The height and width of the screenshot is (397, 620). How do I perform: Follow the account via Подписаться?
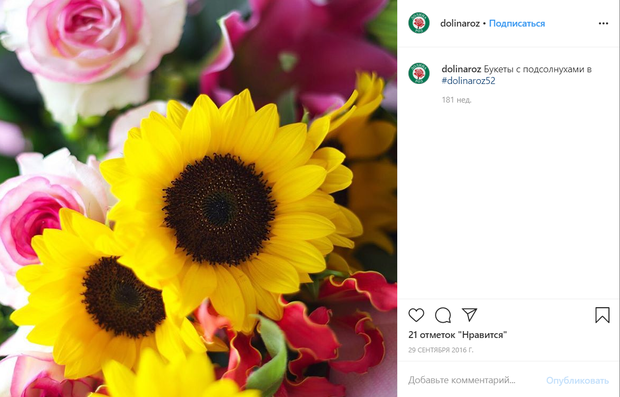click(x=517, y=24)
